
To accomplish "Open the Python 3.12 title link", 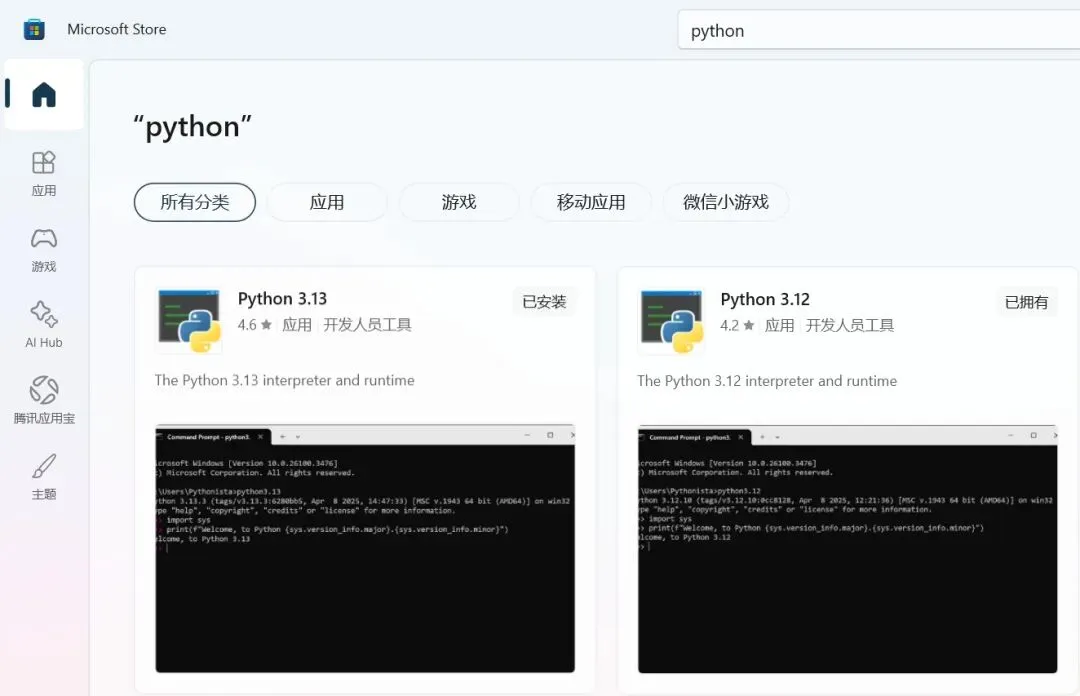I will coord(765,299).
